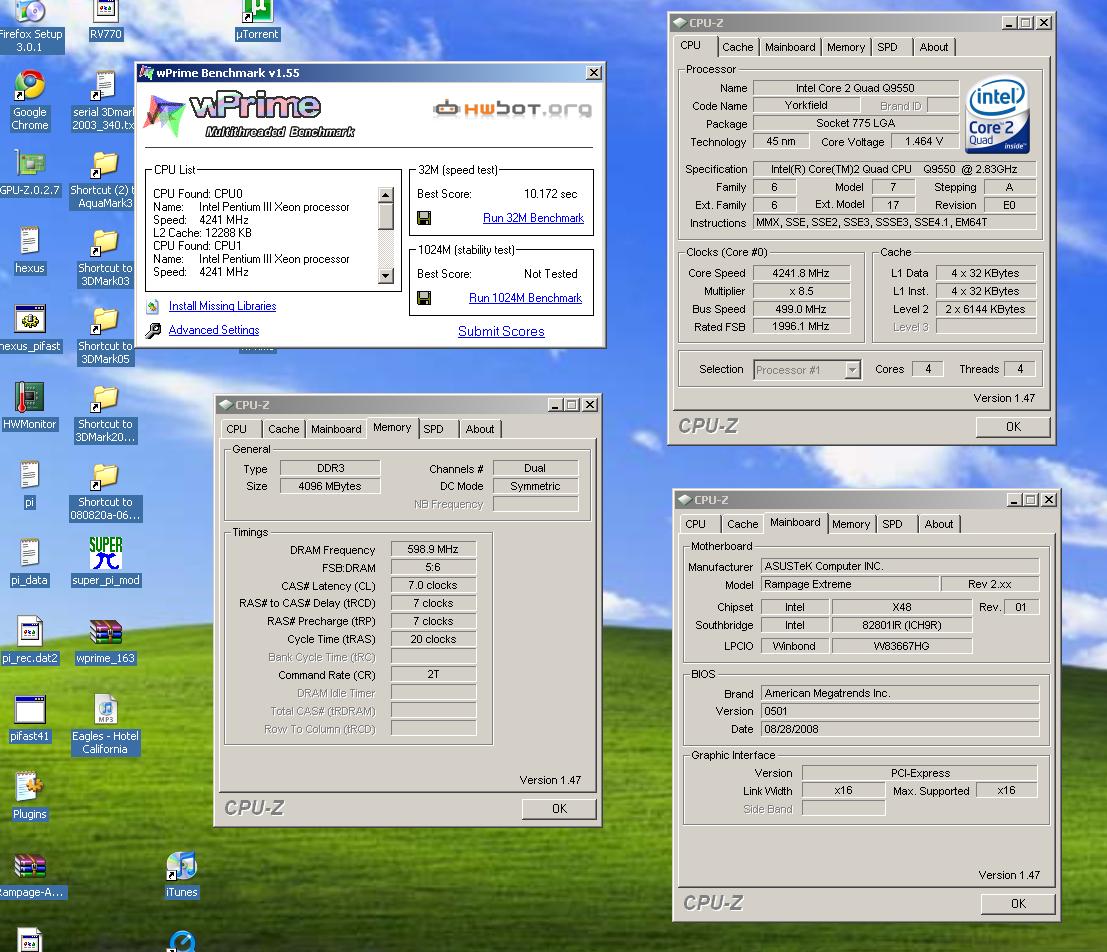Launch the nexus_pifast desktop icon
Screen dimensions: 1107x952
coord(30,320)
